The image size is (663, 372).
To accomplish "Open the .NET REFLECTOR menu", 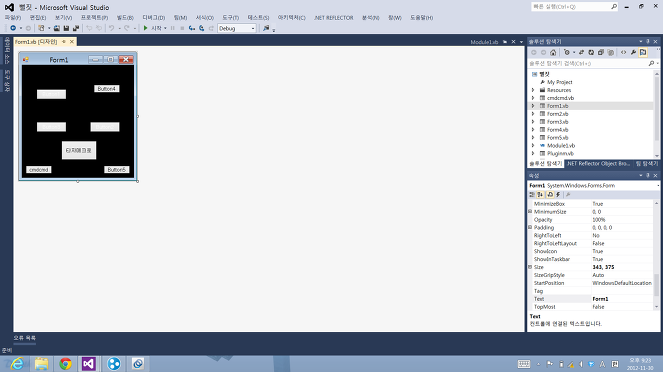I will coord(333,18).
